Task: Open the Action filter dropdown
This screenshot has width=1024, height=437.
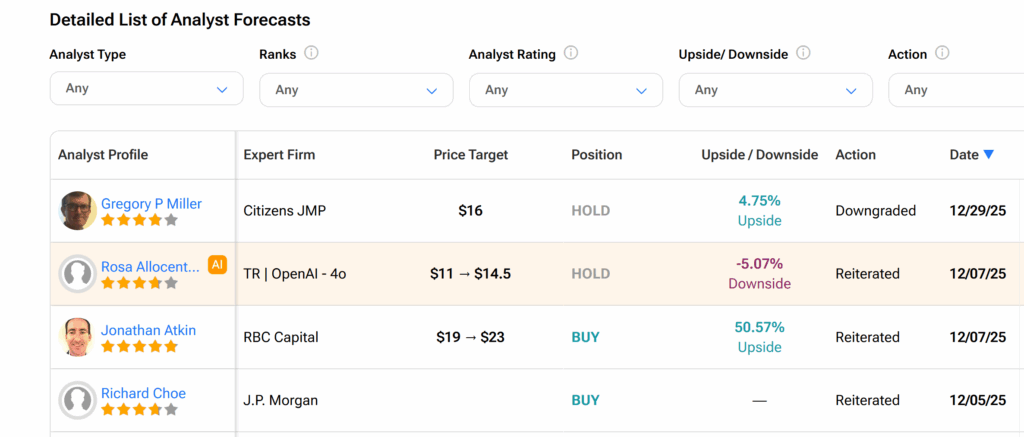Action: coord(955,90)
